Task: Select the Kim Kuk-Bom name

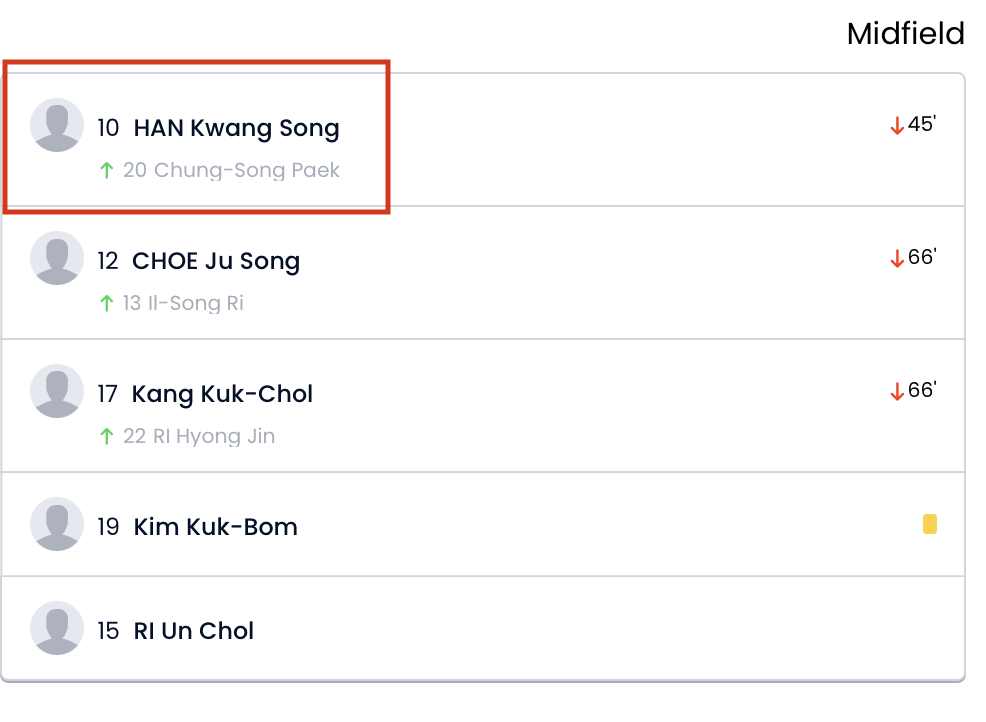Action: pyautogui.click(x=215, y=527)
